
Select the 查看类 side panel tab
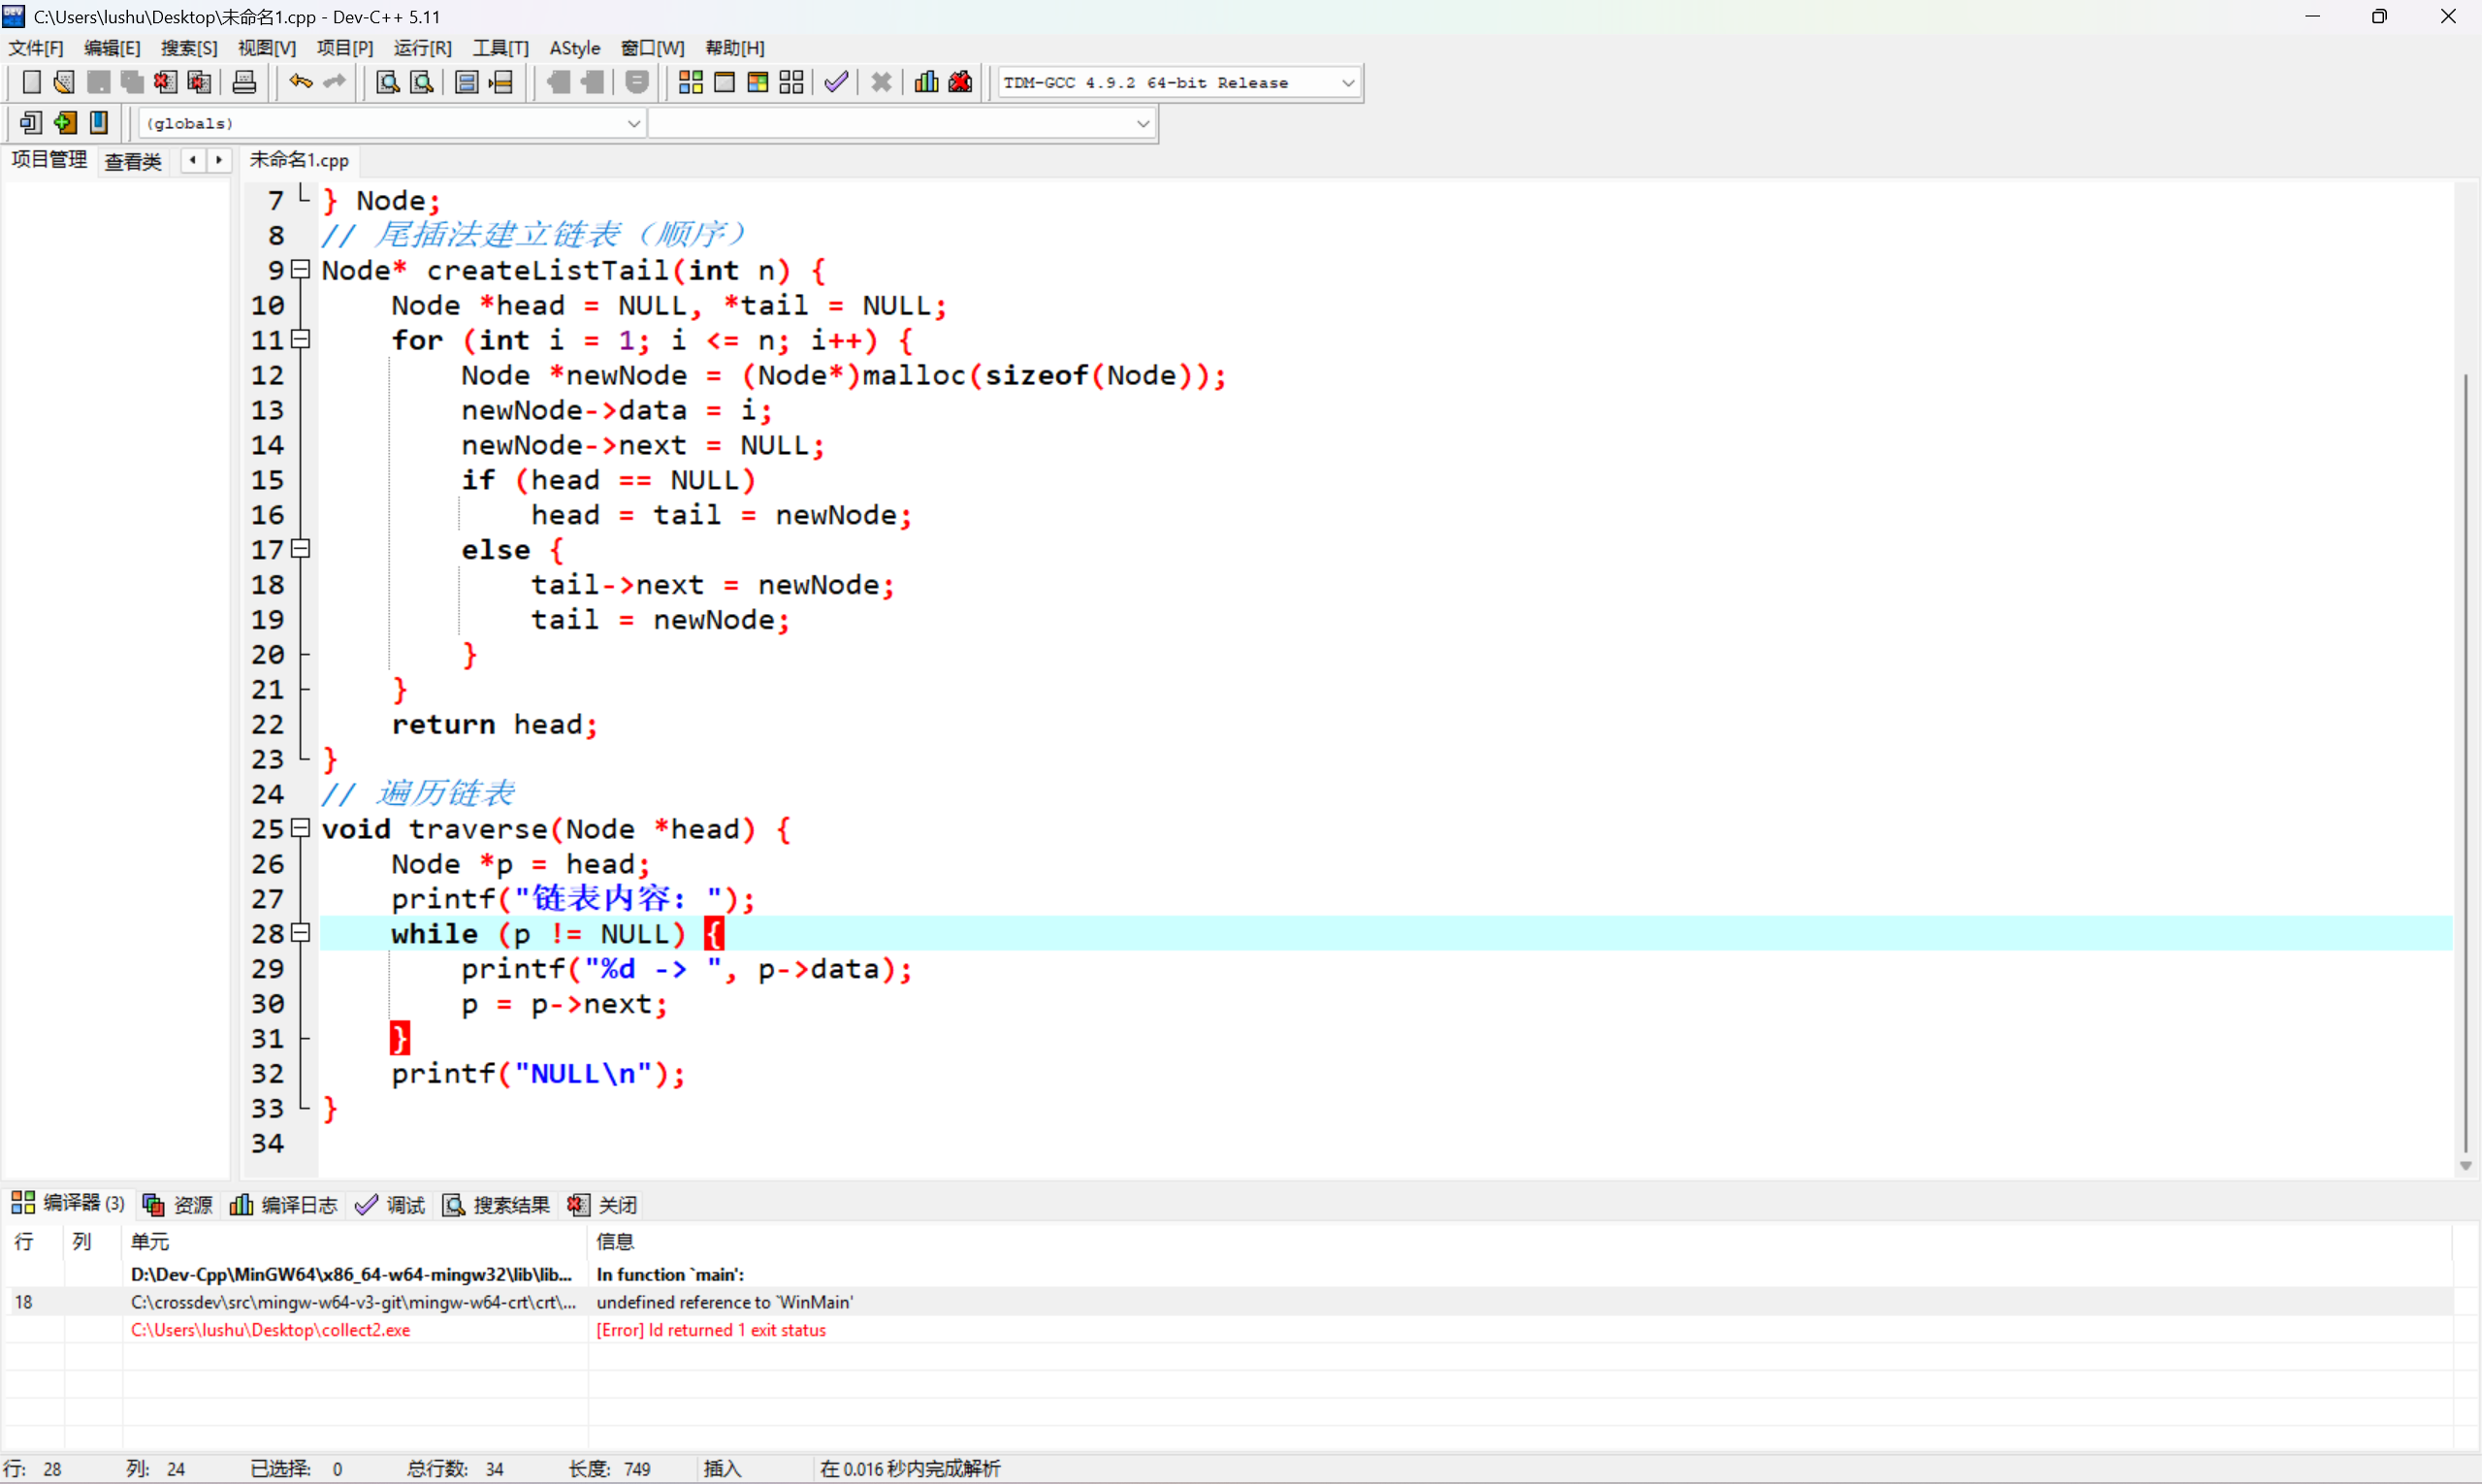pyautogui.click(x=133, y=161)
